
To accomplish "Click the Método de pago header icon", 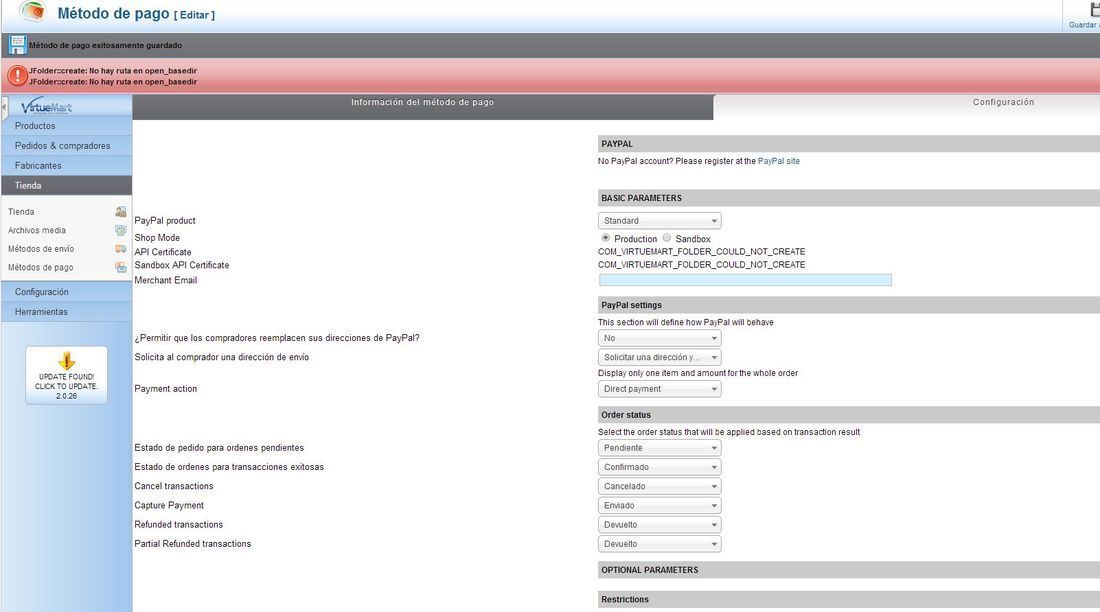I will [x=32, y=11].
